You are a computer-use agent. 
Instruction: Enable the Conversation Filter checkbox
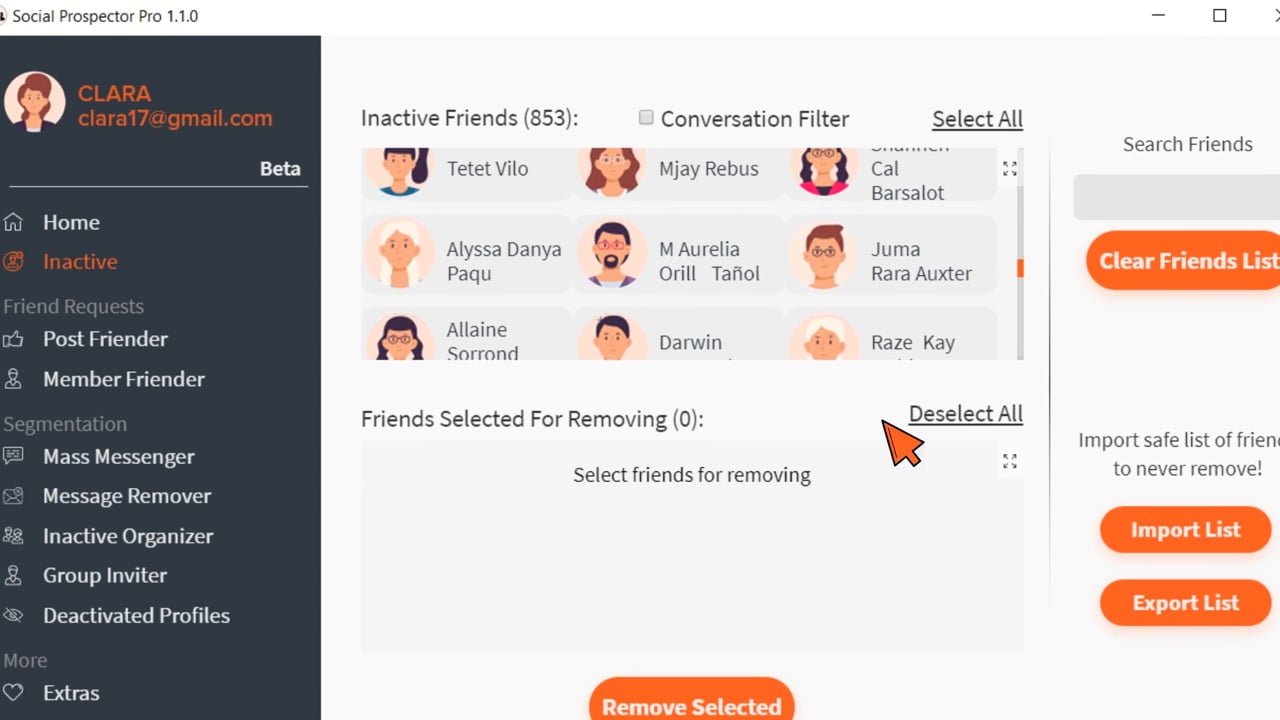[646, 118]
